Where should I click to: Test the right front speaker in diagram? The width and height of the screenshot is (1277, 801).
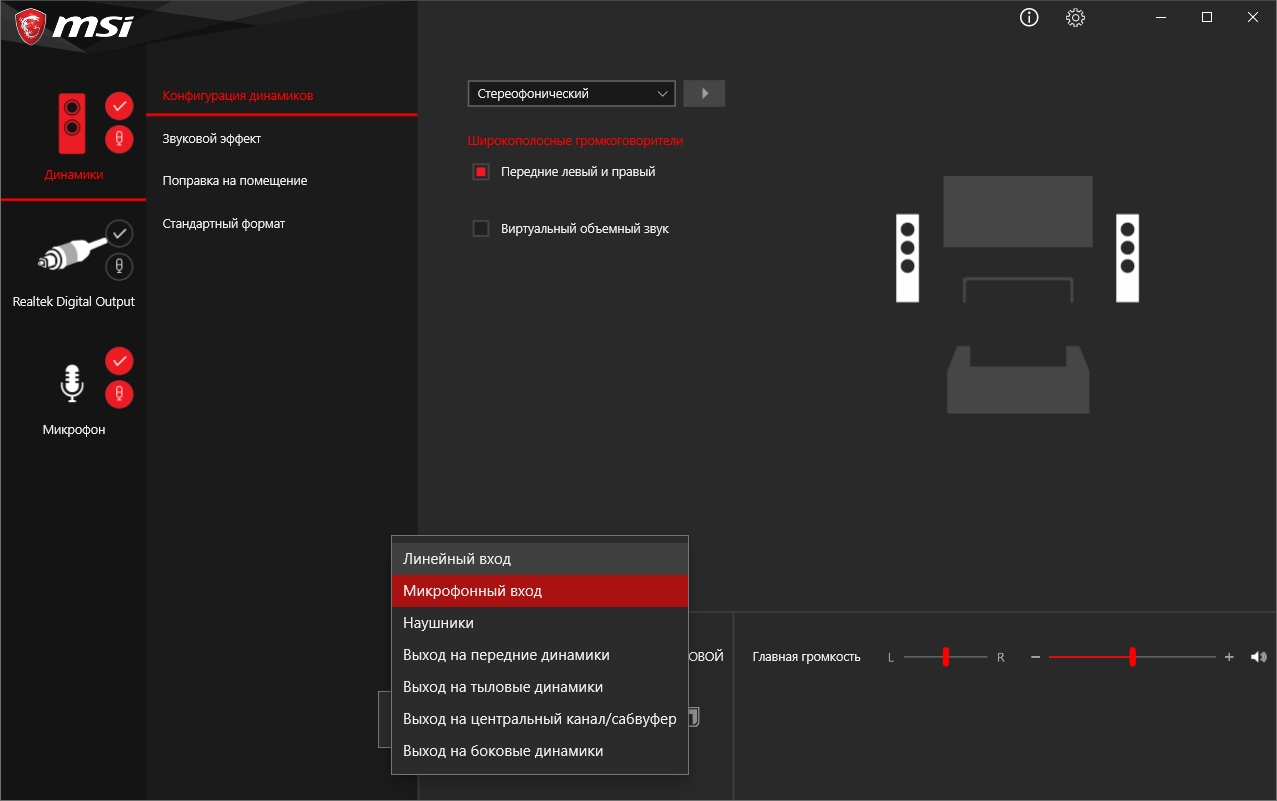[x=1127, y=258]
